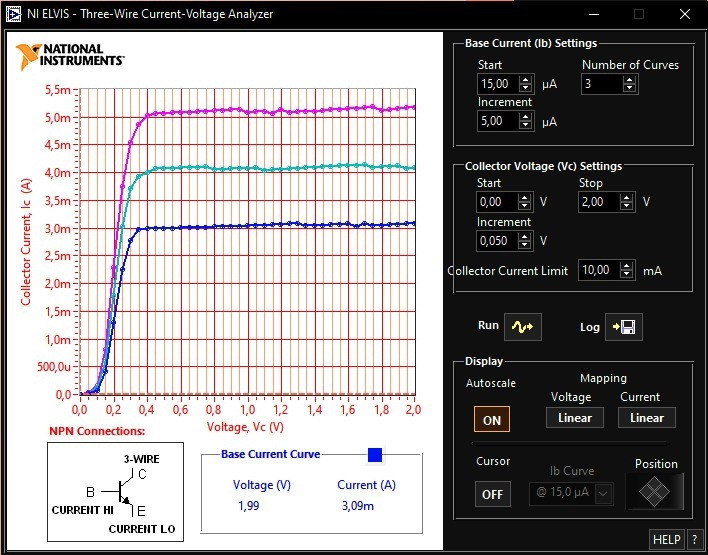Image resolution: width=708 pixels, height=555 pixels.
Task: Increase base current Increment value
Action: 525,117
